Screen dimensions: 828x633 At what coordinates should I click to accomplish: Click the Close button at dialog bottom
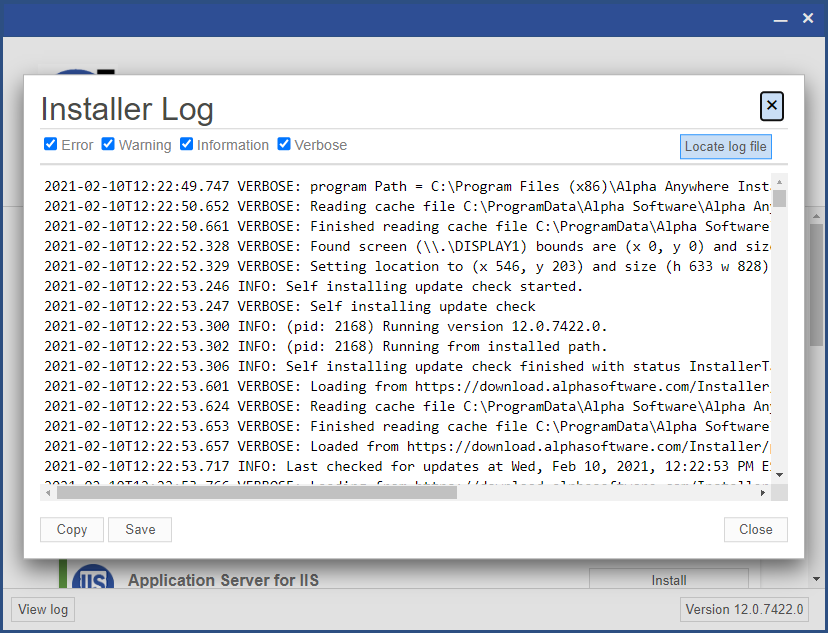pyautogui.click(x=756, y=530)
